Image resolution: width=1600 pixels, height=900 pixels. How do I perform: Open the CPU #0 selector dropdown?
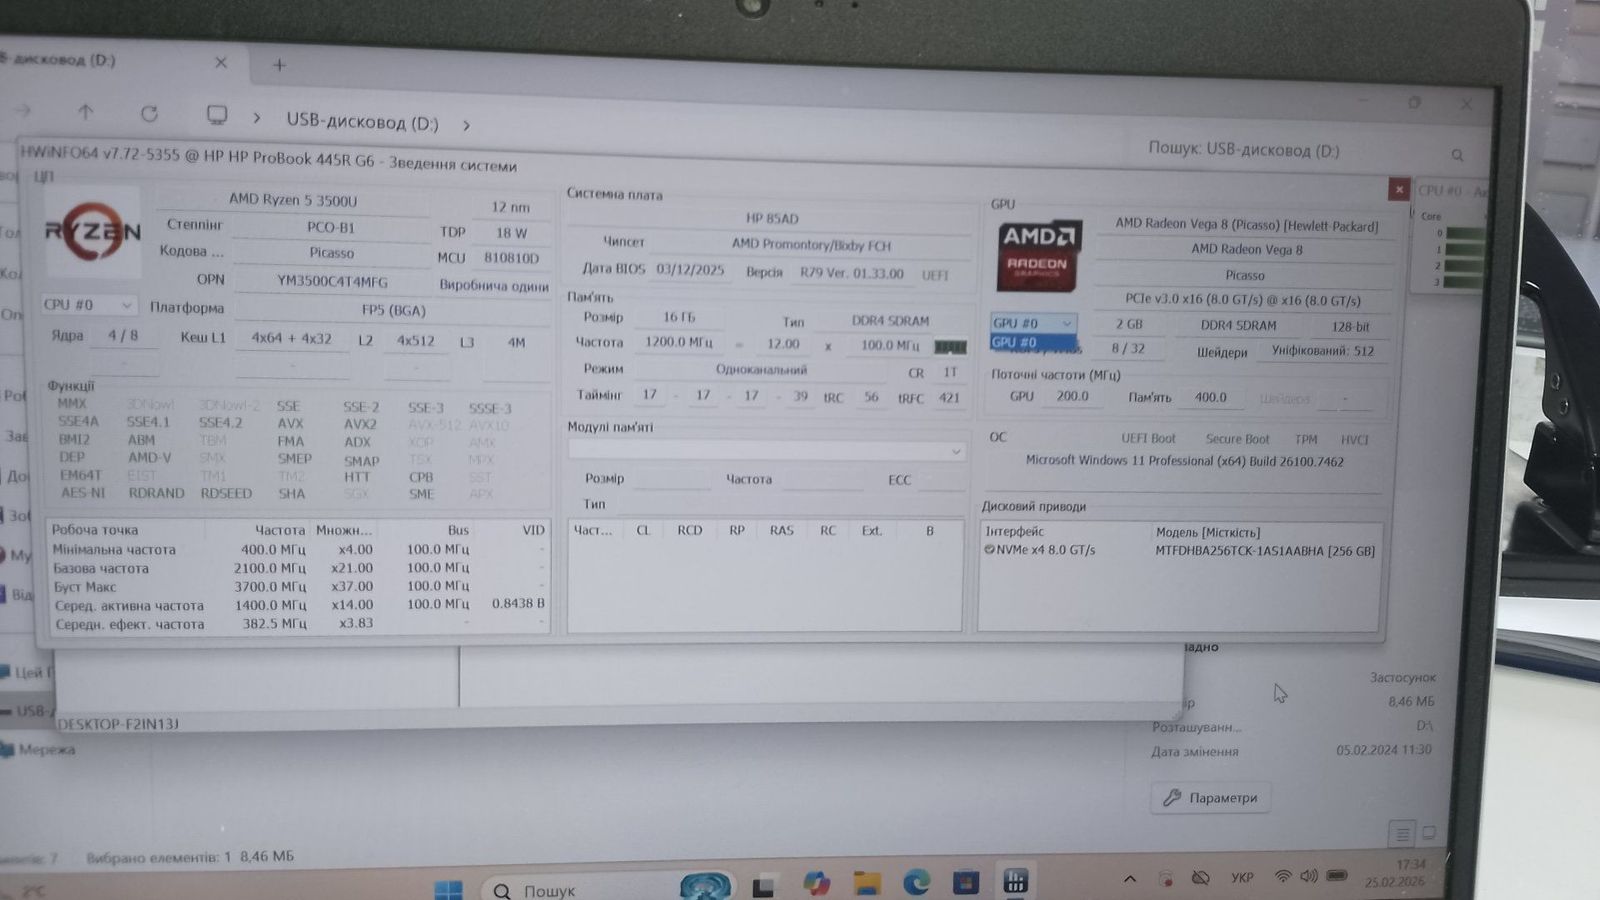click(x=88, y=304)
